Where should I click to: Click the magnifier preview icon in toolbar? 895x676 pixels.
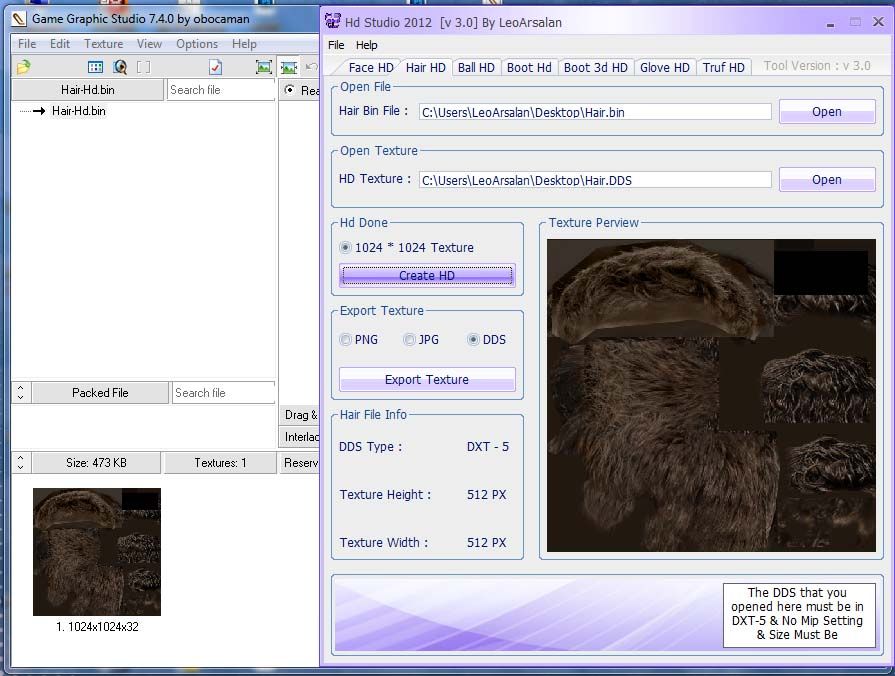[120, 67]
